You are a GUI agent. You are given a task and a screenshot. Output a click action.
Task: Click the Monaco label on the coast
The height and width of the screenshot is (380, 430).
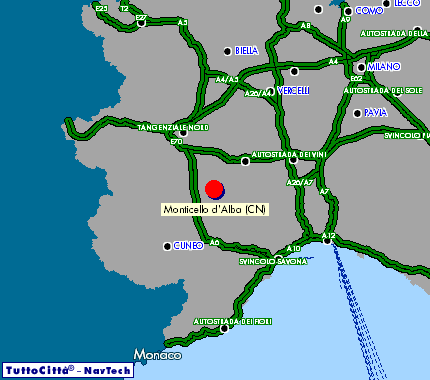click(157, 355)
